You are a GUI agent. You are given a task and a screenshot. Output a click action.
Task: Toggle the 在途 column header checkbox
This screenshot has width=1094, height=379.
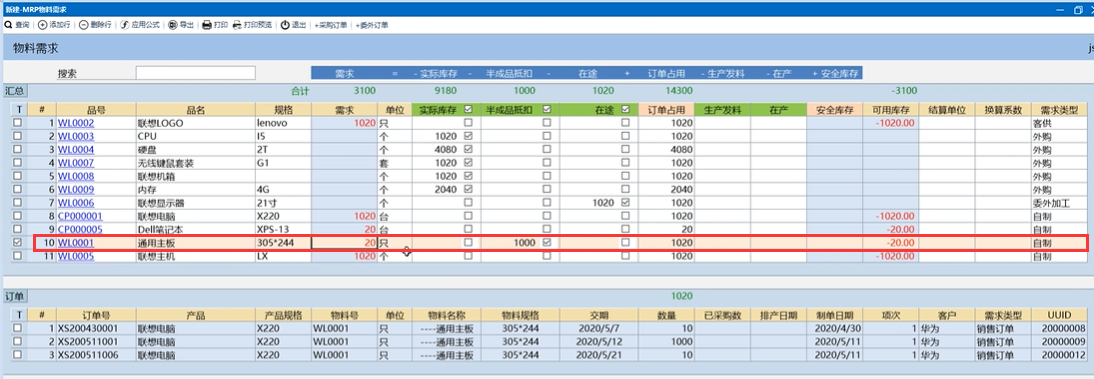click(625, 110)
